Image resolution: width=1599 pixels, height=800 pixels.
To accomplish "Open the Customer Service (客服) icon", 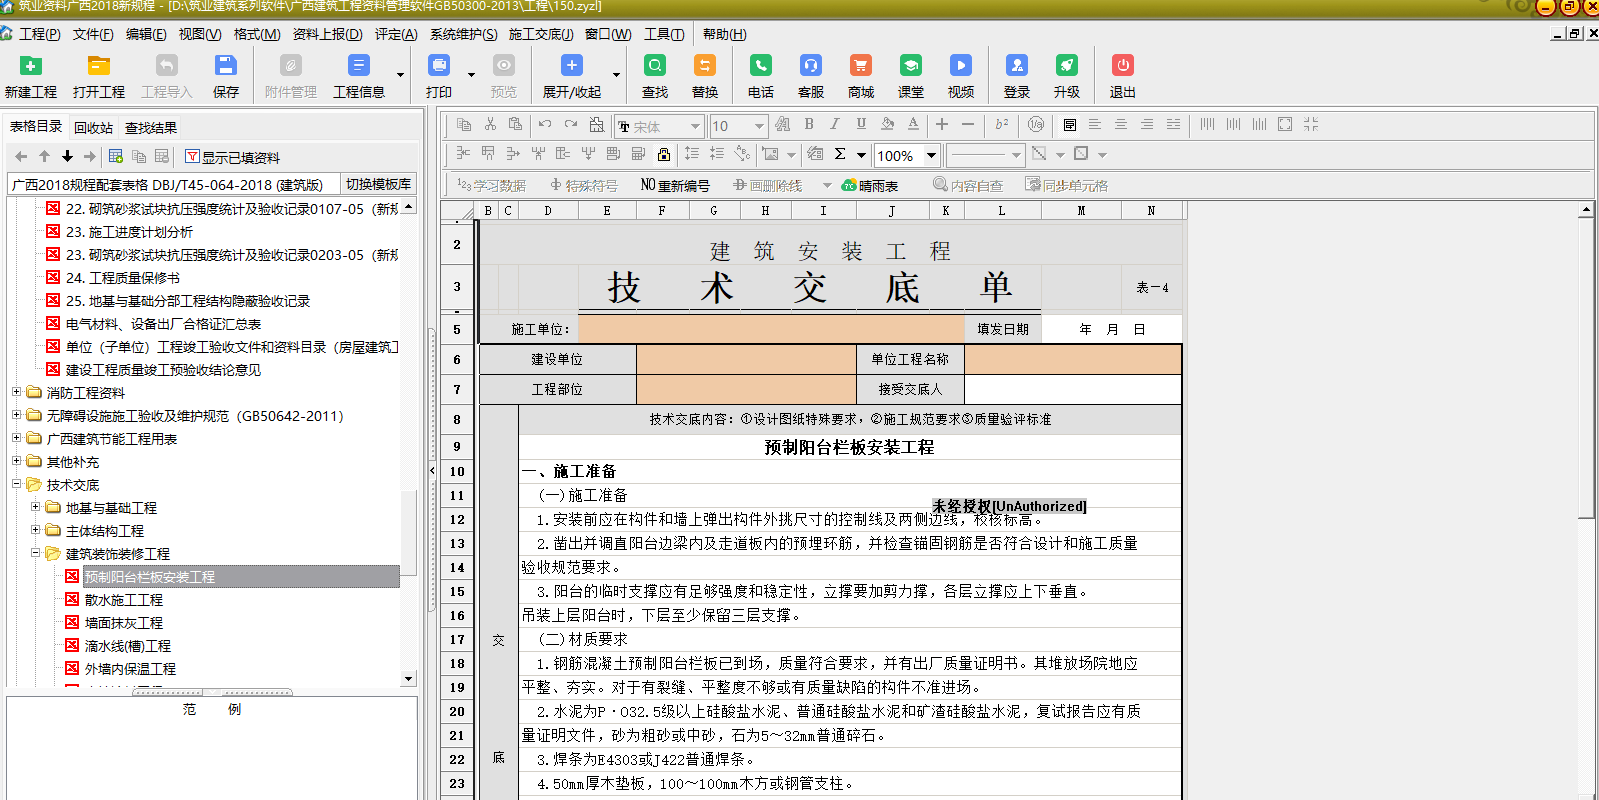I will pyautogui.click(x=810, y=66).
